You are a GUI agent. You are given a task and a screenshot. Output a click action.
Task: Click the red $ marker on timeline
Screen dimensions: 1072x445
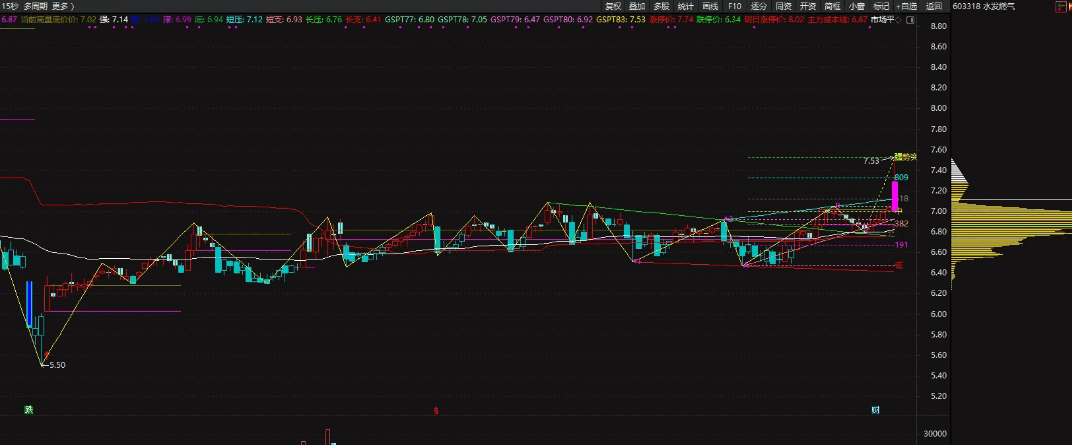pos(436,411)
